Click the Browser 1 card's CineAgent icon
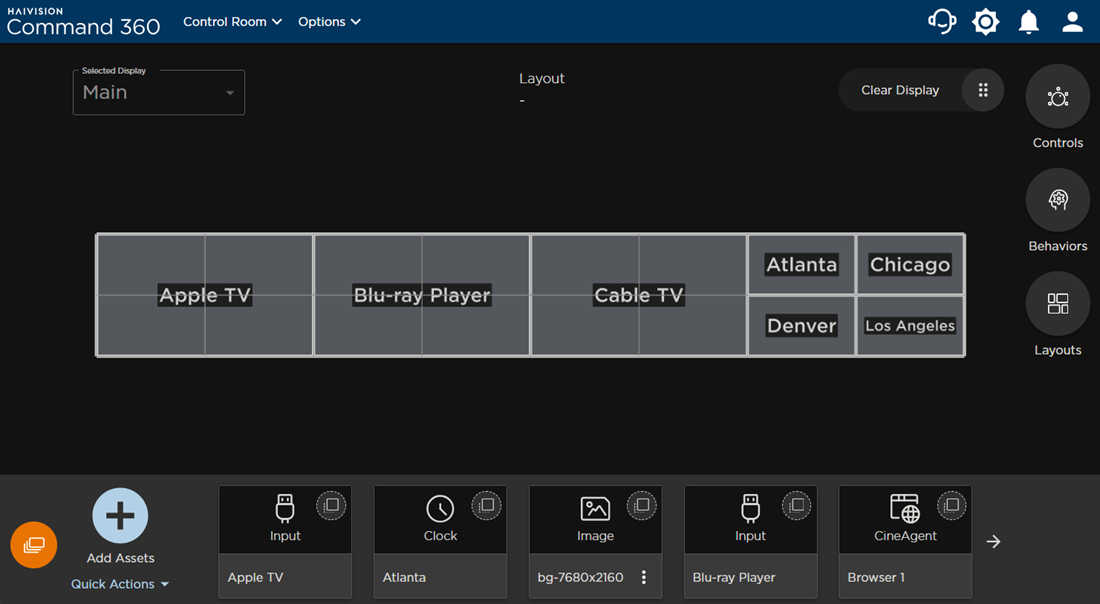 click(x=905, y=509)
